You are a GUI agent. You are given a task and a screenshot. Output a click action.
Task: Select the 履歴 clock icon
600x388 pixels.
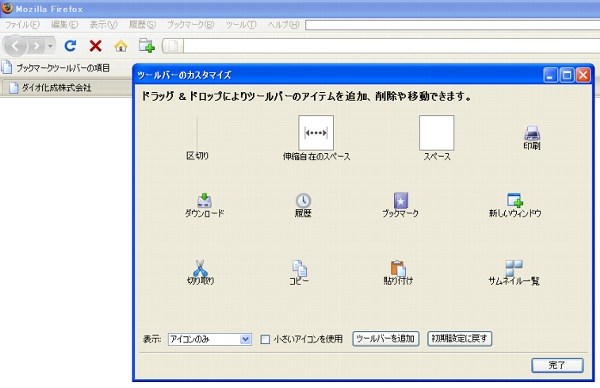[x=303, y=205]
